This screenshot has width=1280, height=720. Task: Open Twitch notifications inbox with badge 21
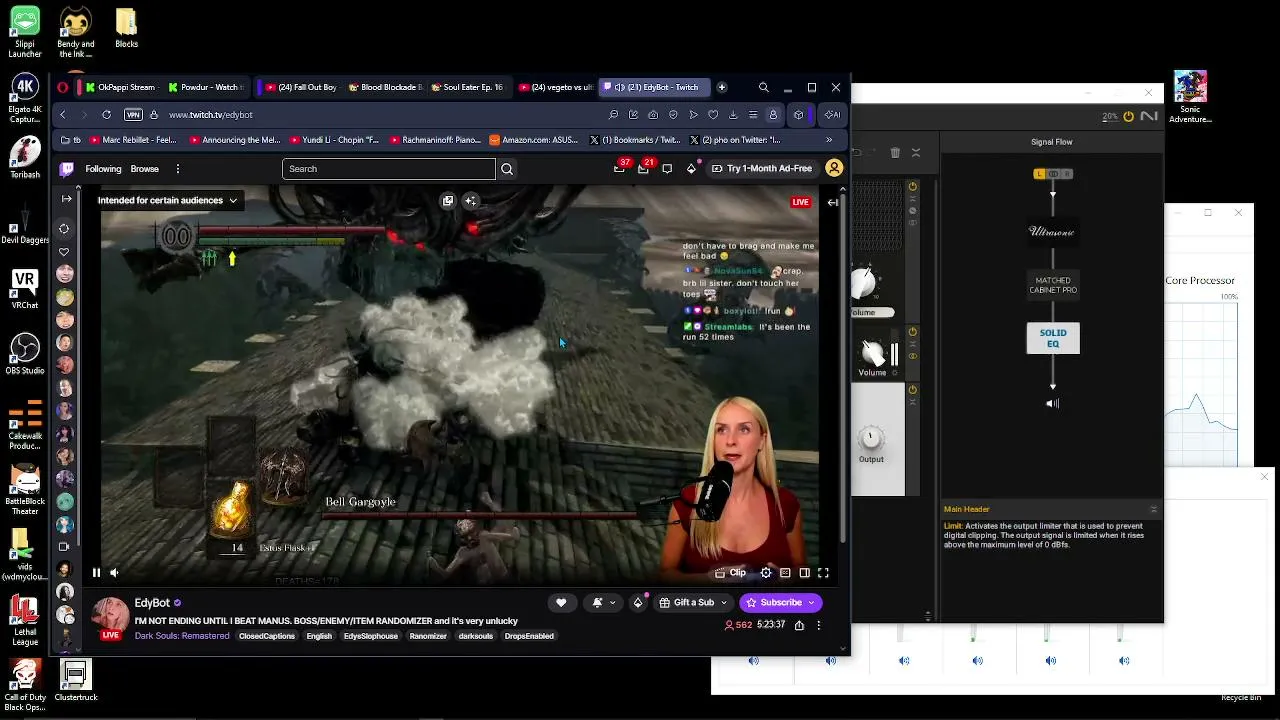[644, 168]
